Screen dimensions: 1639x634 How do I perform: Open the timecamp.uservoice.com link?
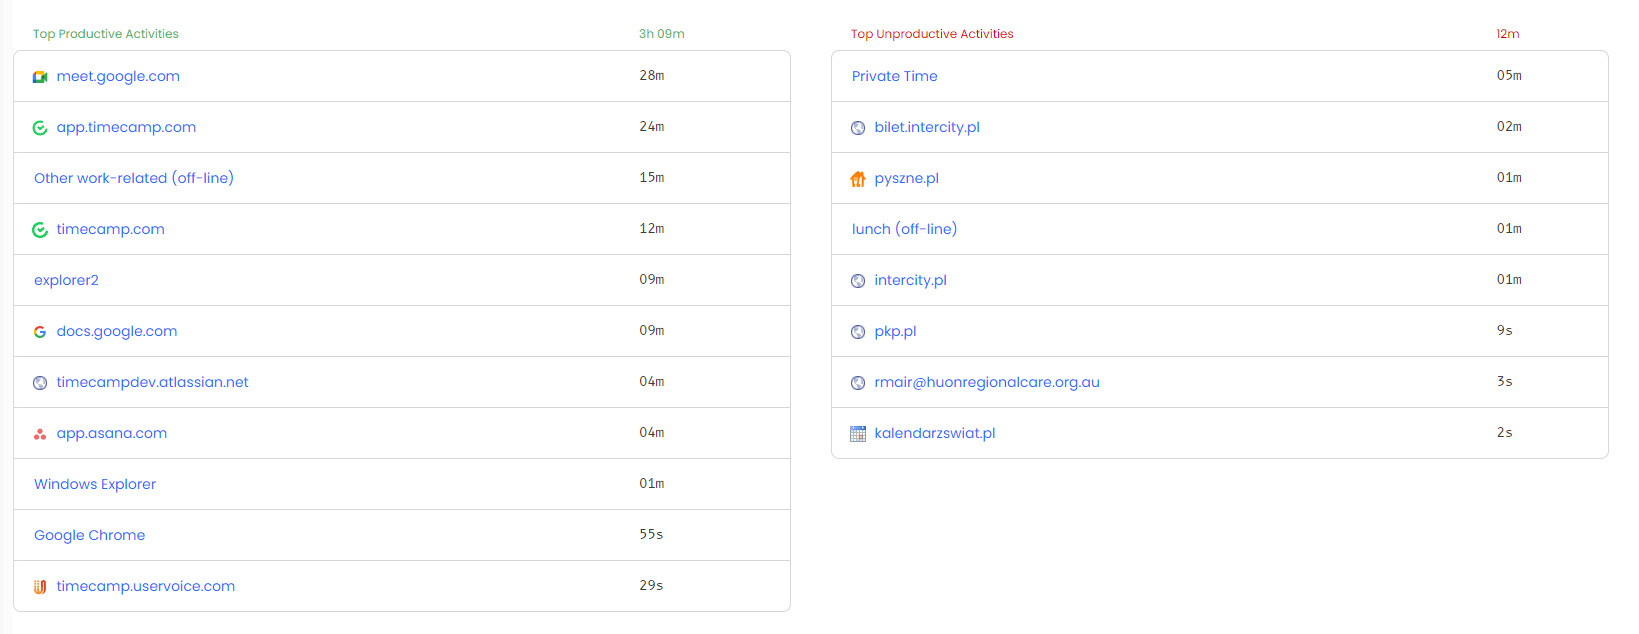click(146, 586)
